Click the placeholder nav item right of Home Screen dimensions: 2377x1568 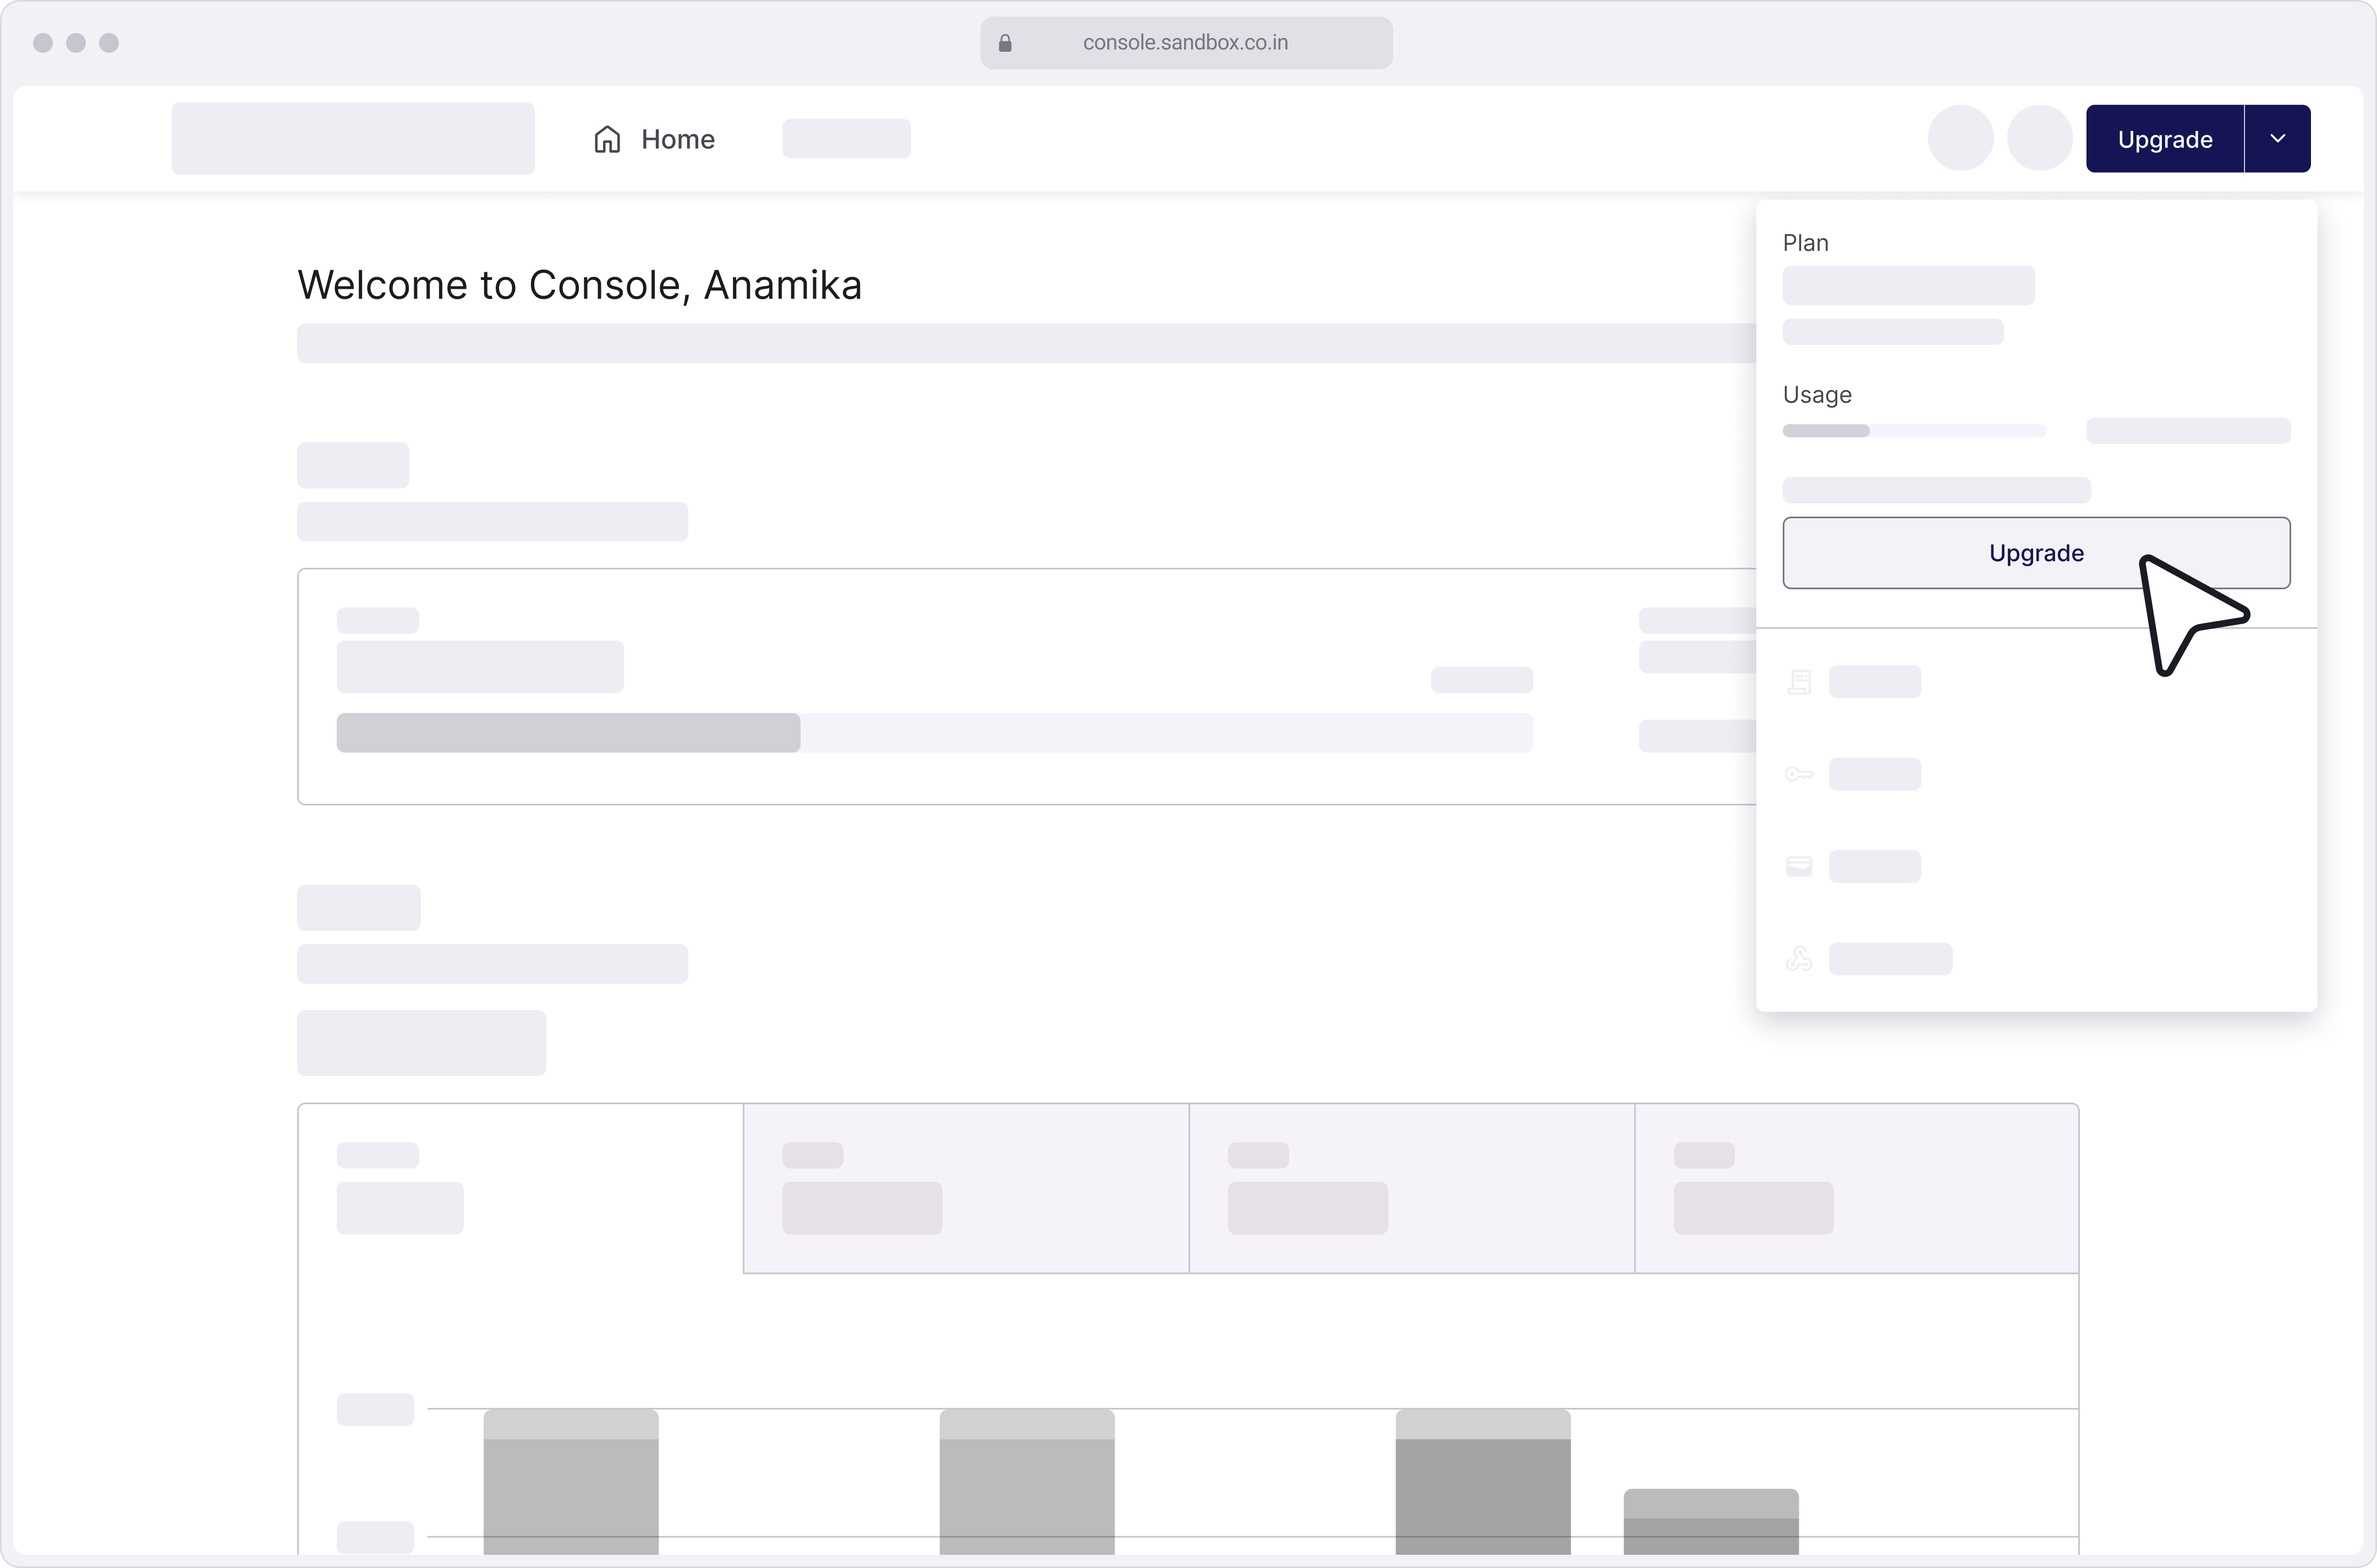[846, 139]
